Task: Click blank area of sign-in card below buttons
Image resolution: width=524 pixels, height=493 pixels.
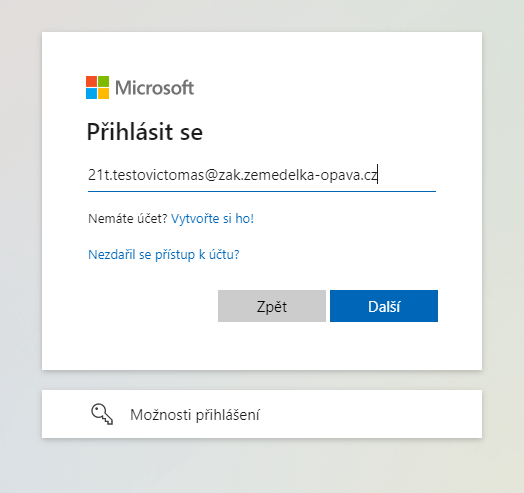Action: (262, 348)
